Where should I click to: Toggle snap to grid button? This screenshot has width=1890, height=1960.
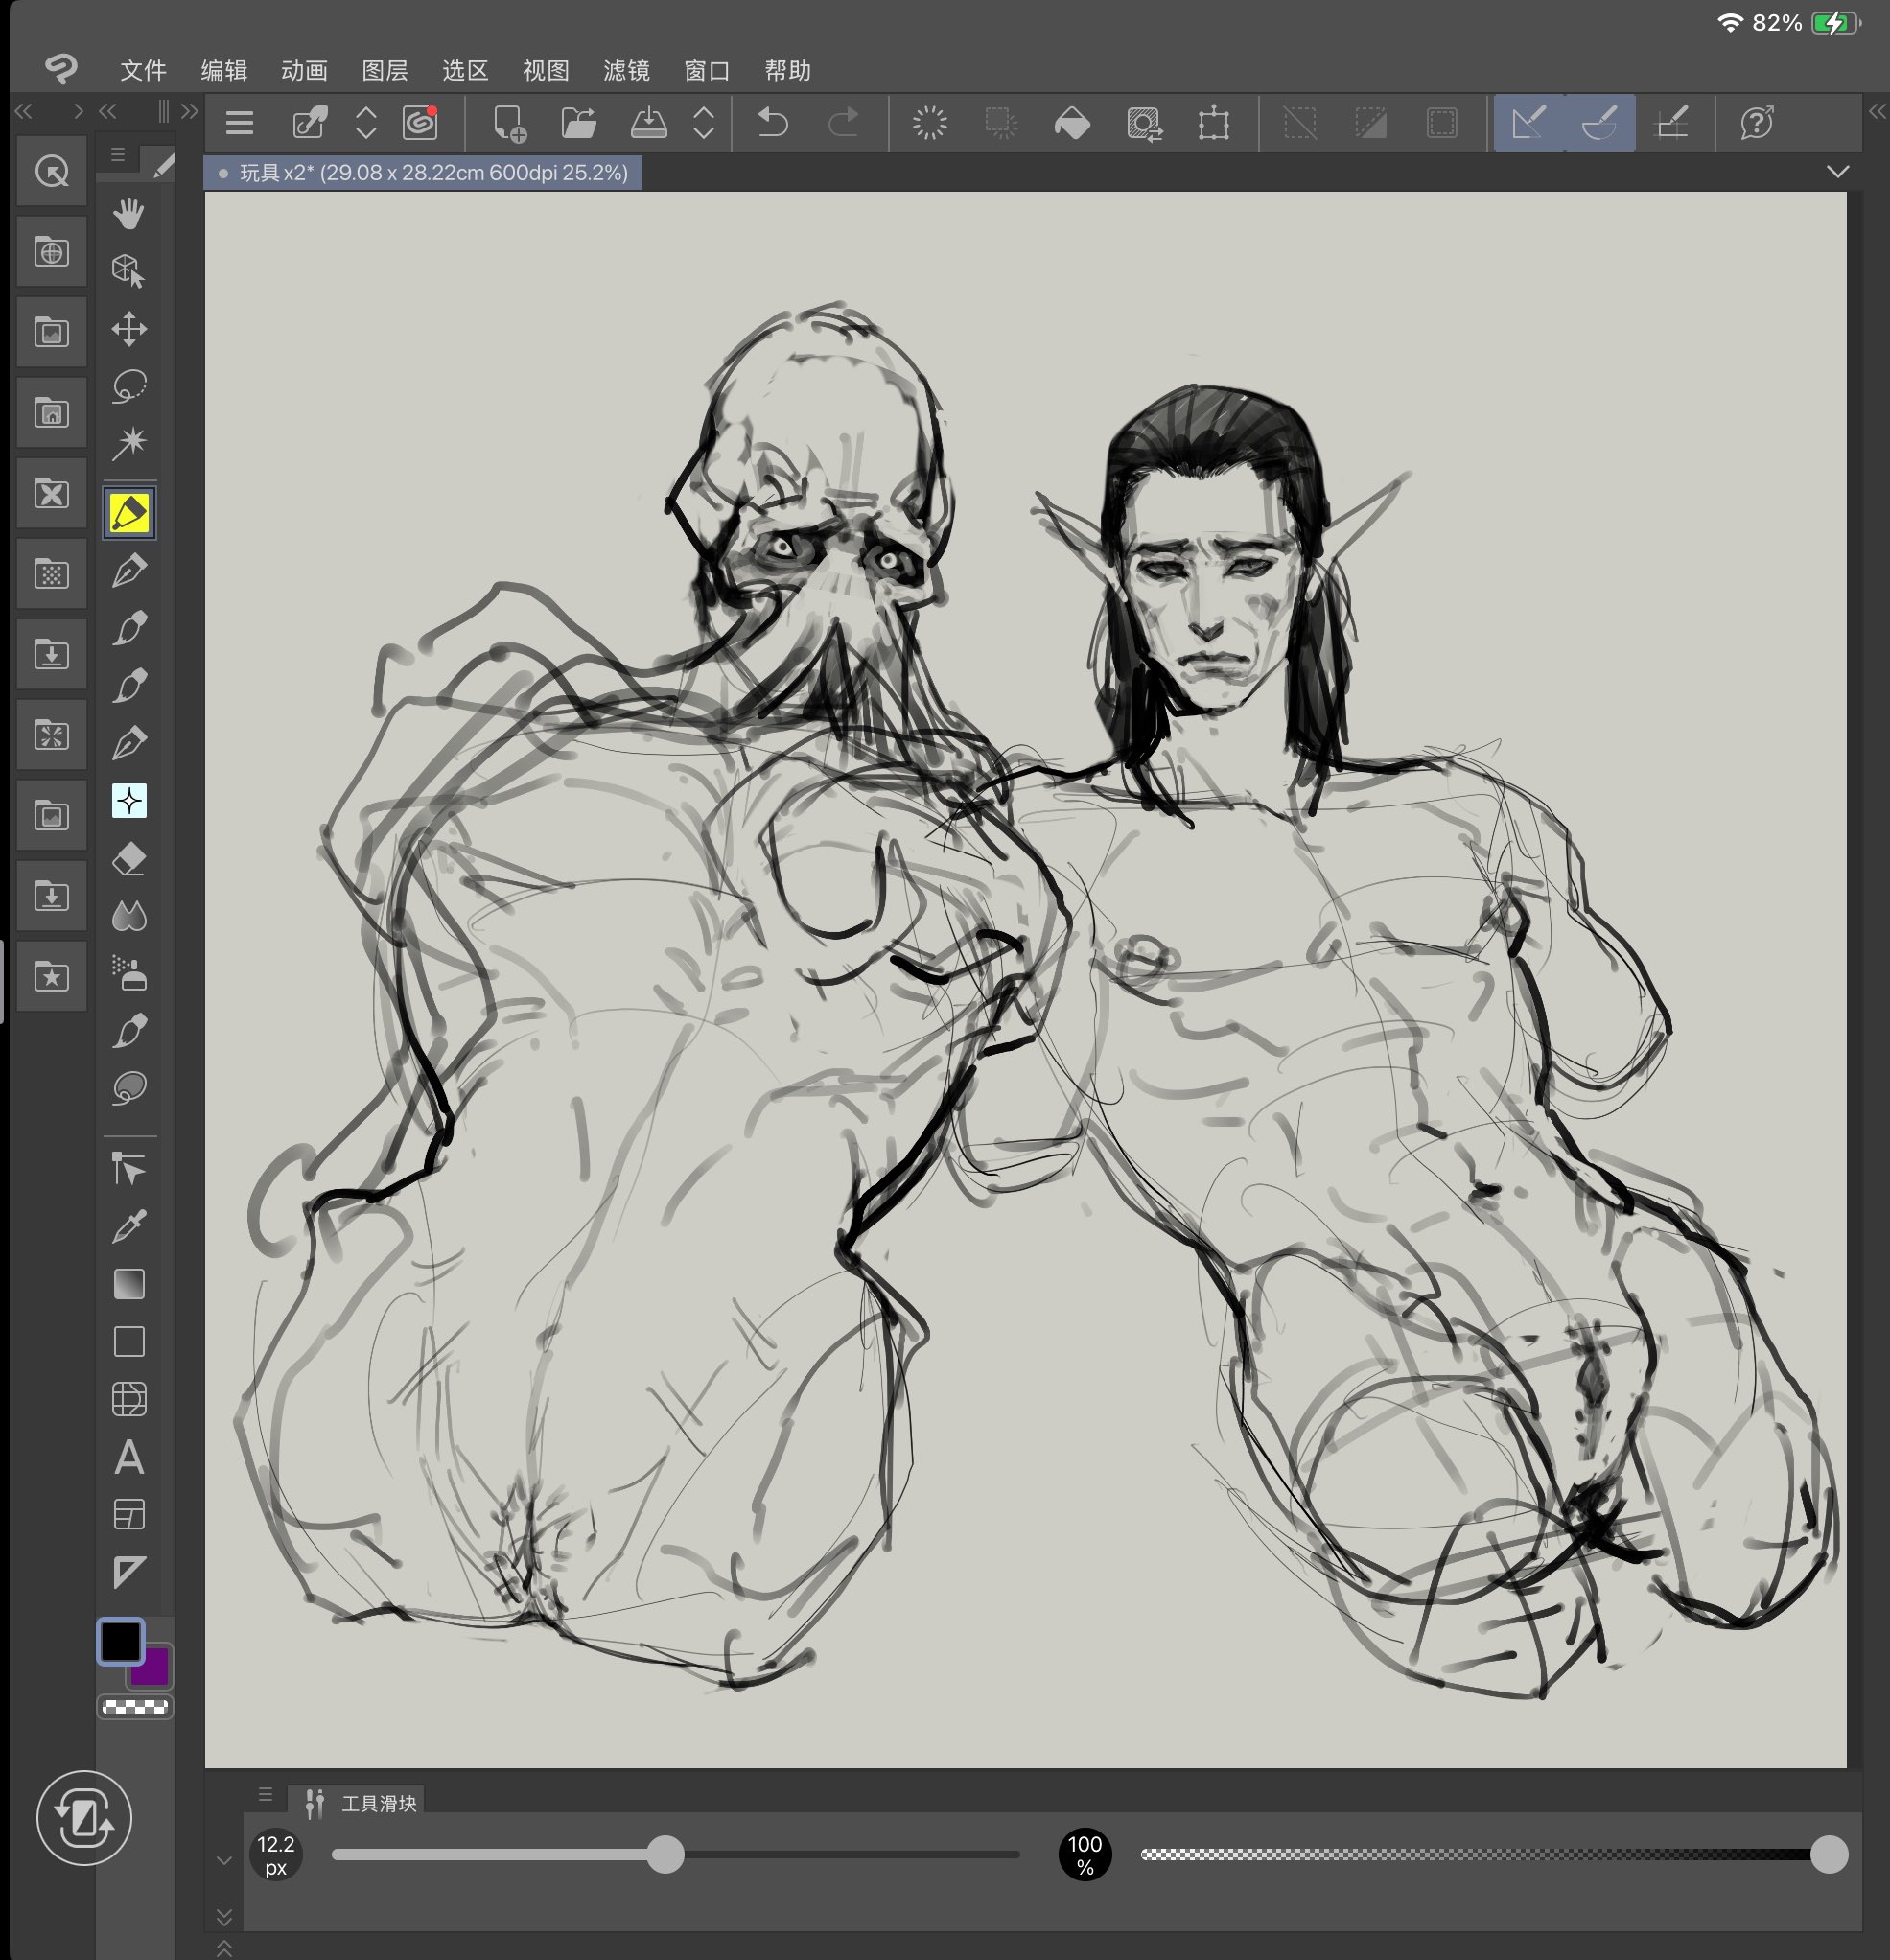(x=1672, y=123)
